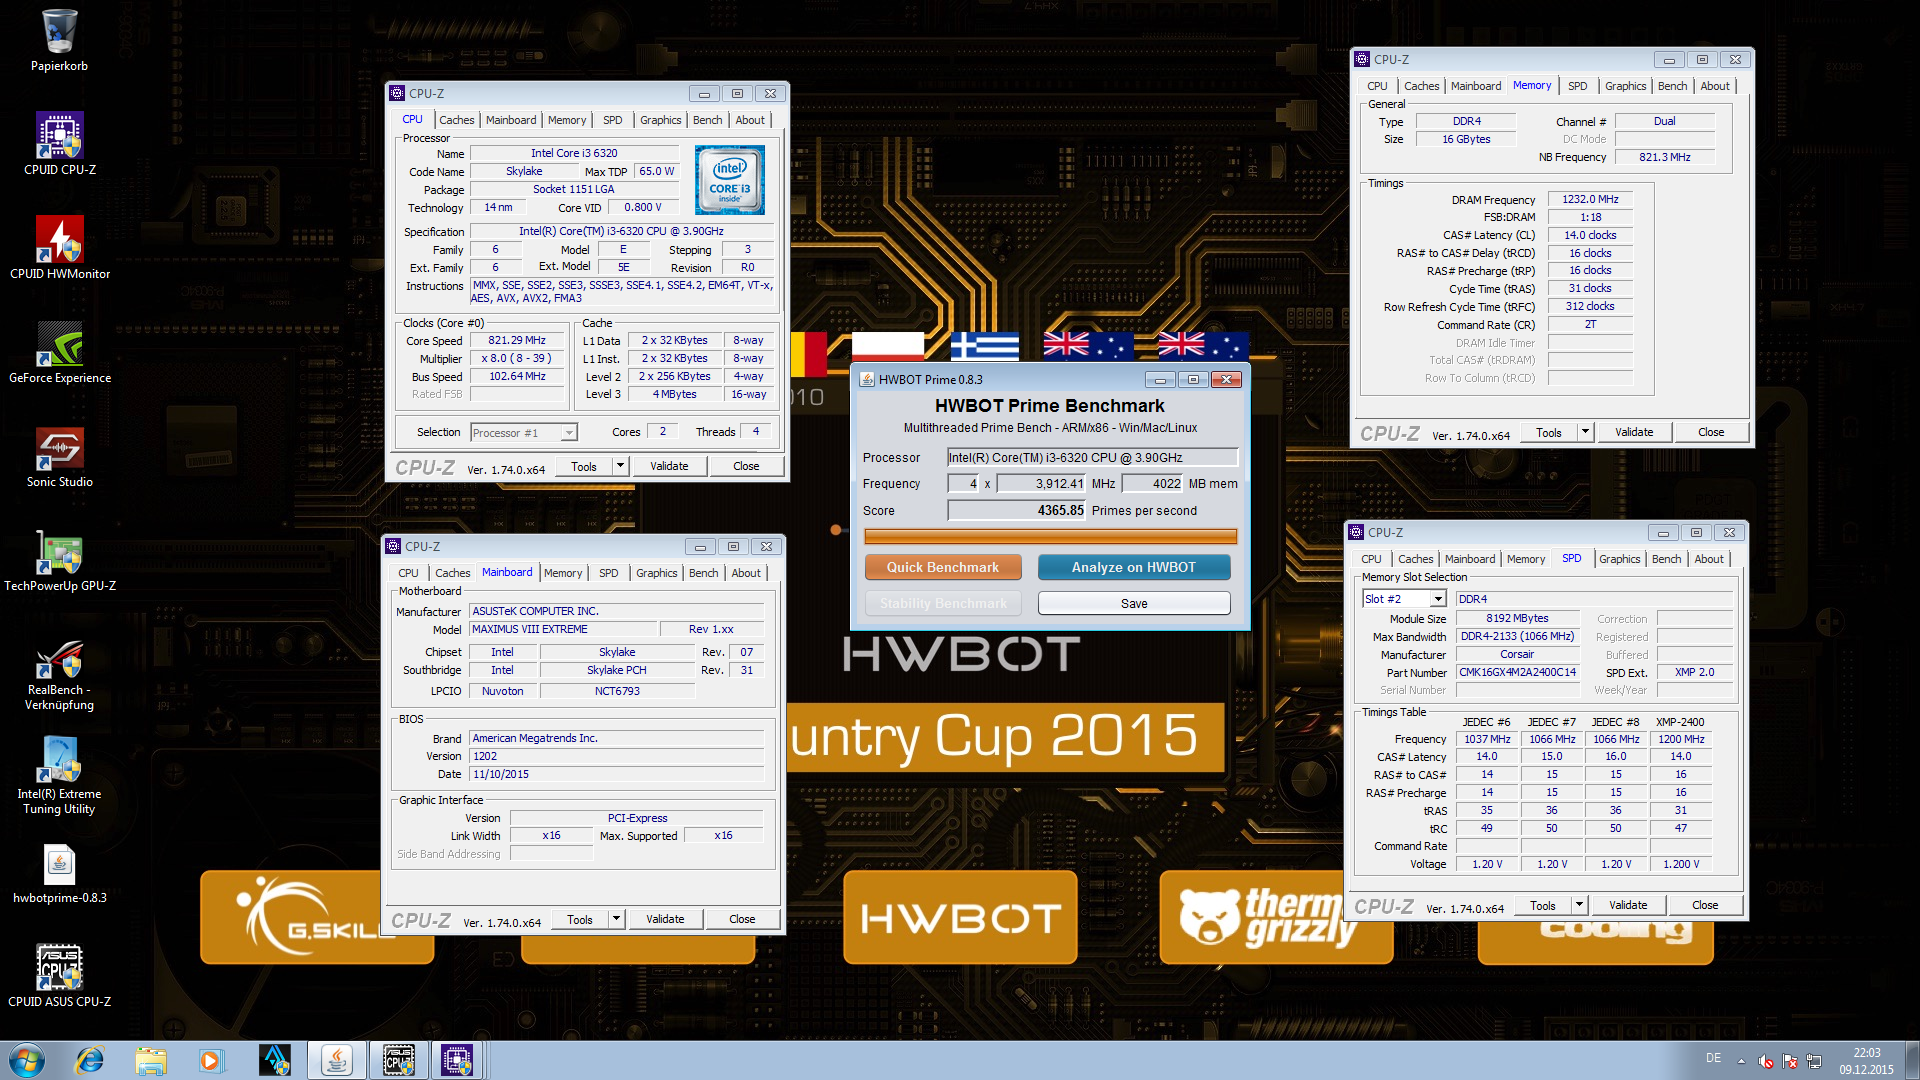
Task: Open Tools dropdown arrow in Mainboard window
Action: pyautogui.click(x=616, y=919)
